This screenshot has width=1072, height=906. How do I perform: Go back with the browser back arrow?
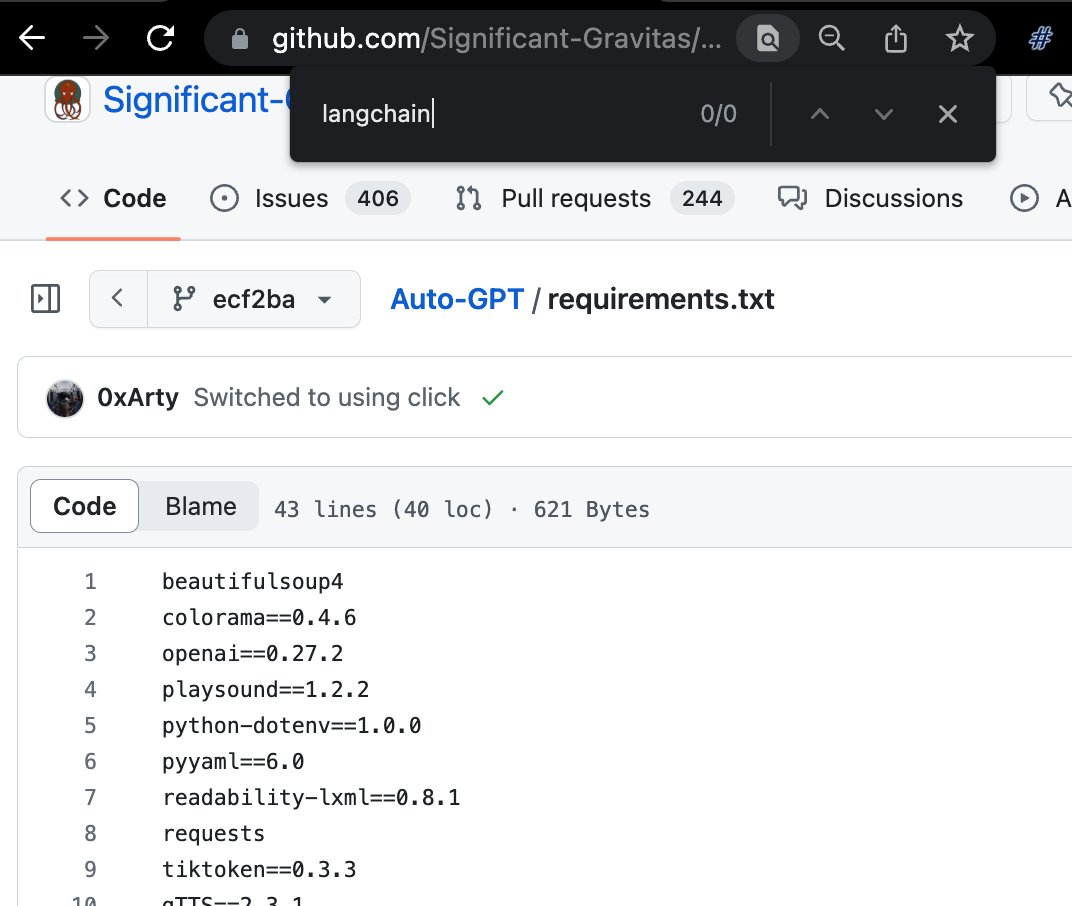click(31, 38)
